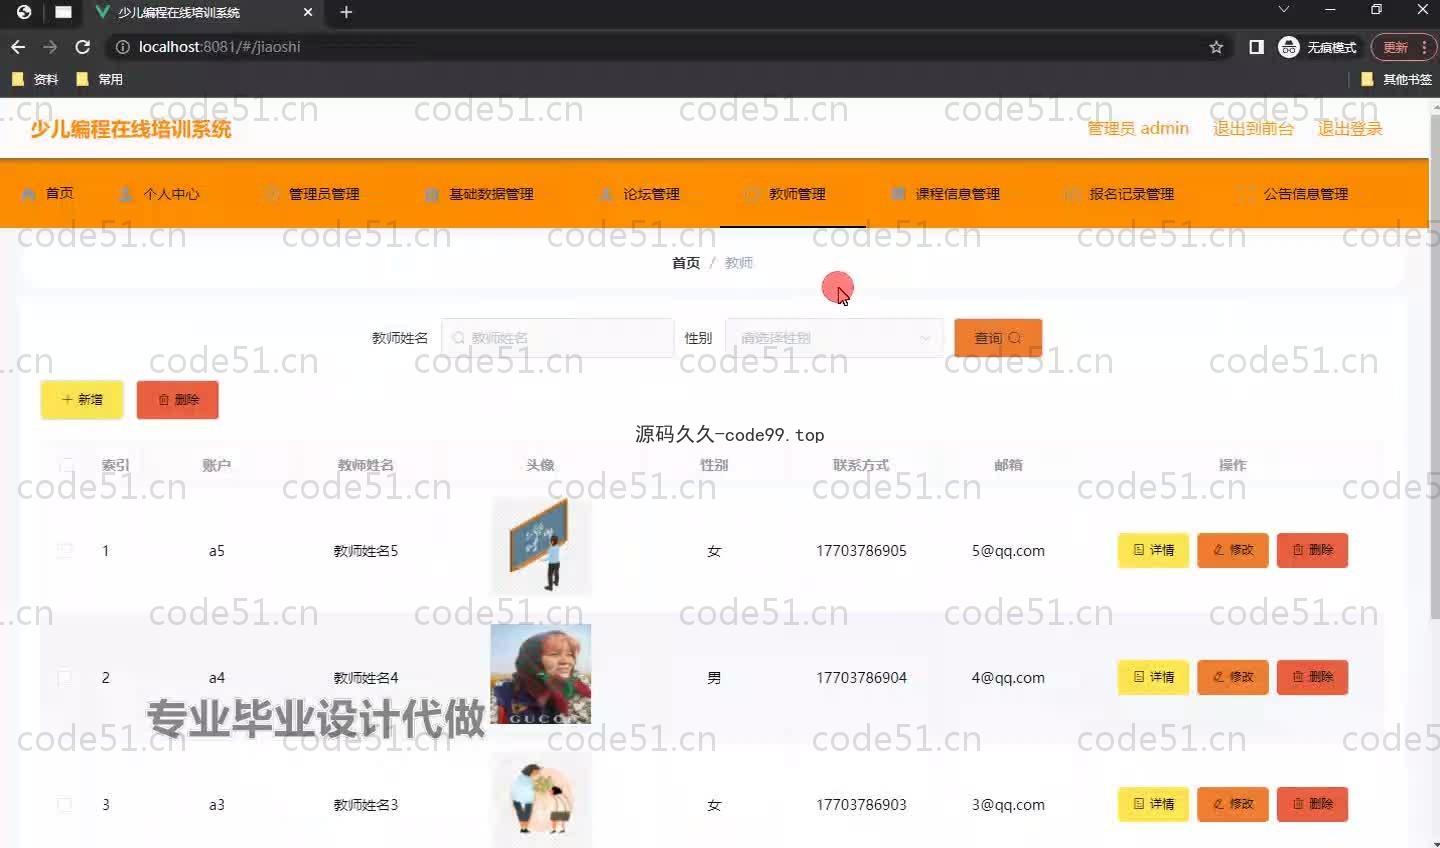
Task: Open 详情 for 教师姓名5
Action: click(1153, 550)
